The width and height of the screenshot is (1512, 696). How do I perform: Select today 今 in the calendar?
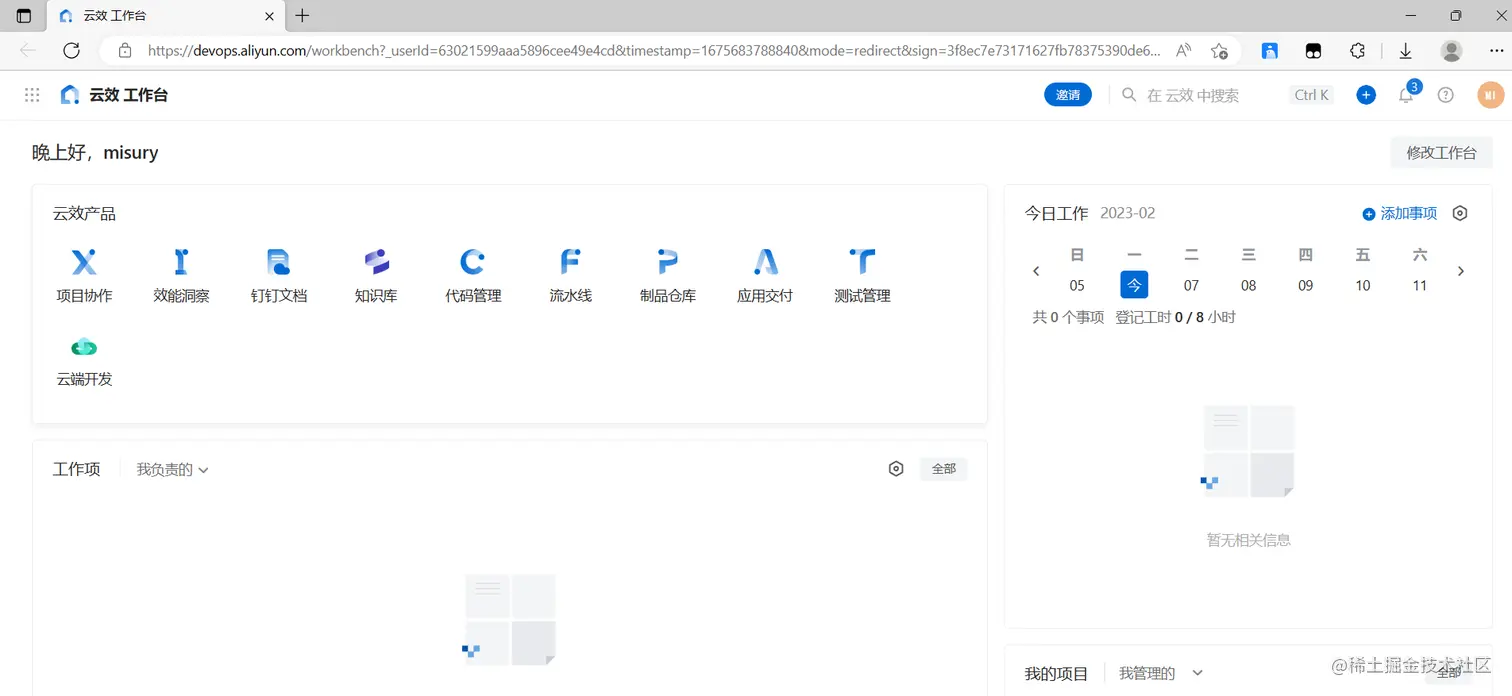coord(1134,284)
